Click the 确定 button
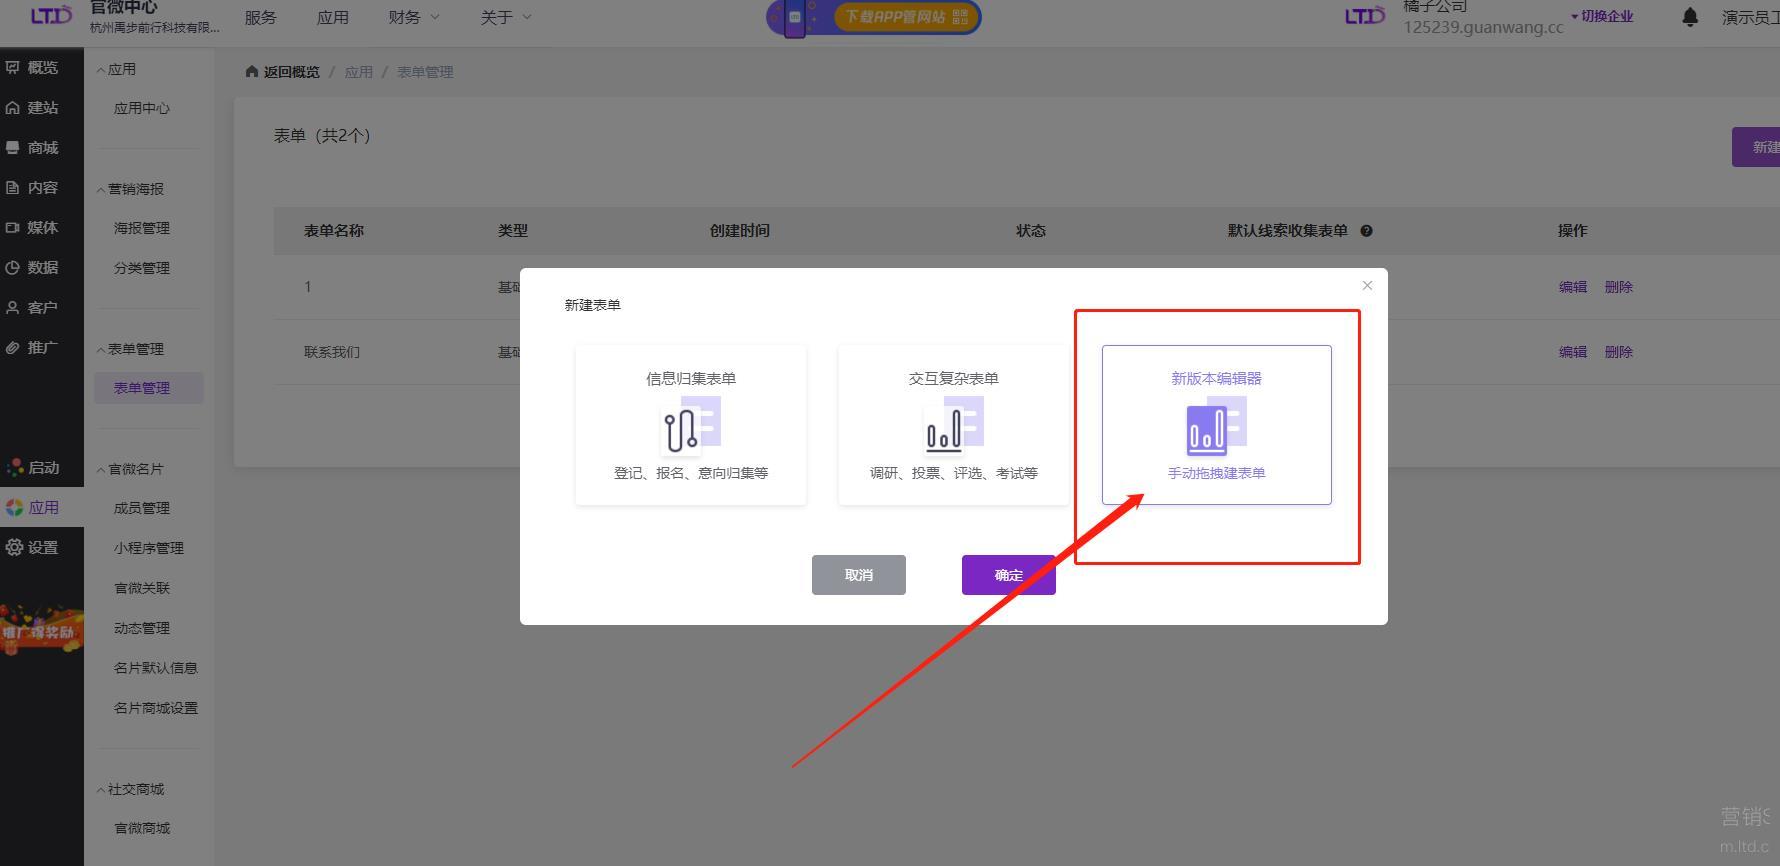This screenshot has width=1780, height=866. click(1008, 575)
